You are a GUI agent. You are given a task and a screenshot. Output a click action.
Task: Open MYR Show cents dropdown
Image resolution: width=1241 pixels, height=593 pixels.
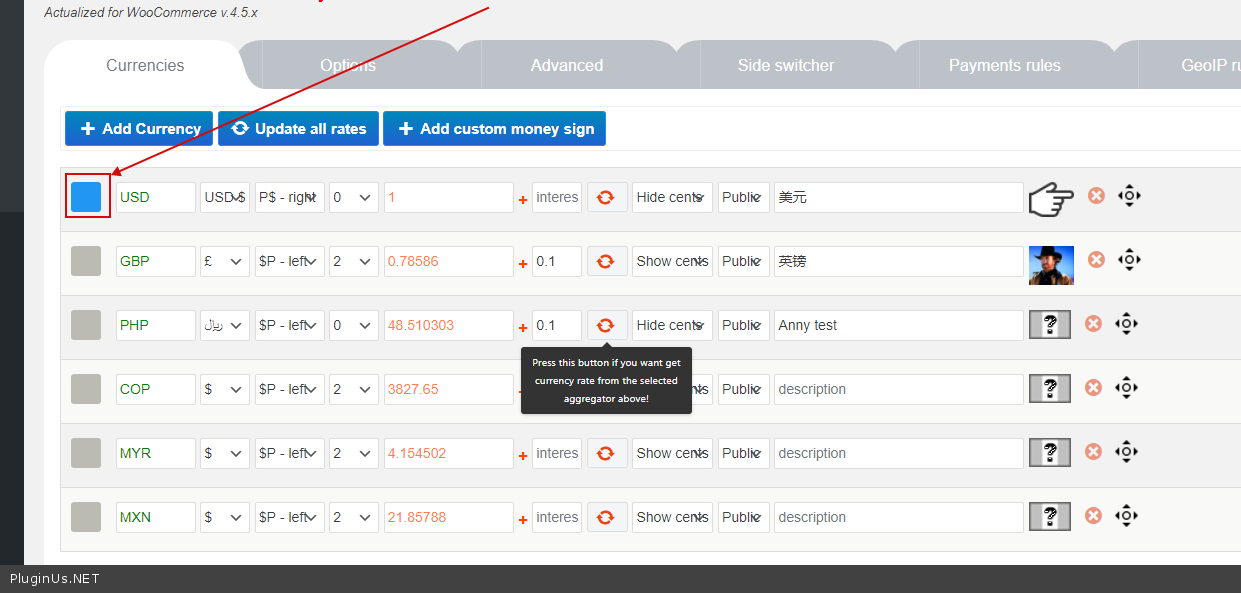pos(672,453)
